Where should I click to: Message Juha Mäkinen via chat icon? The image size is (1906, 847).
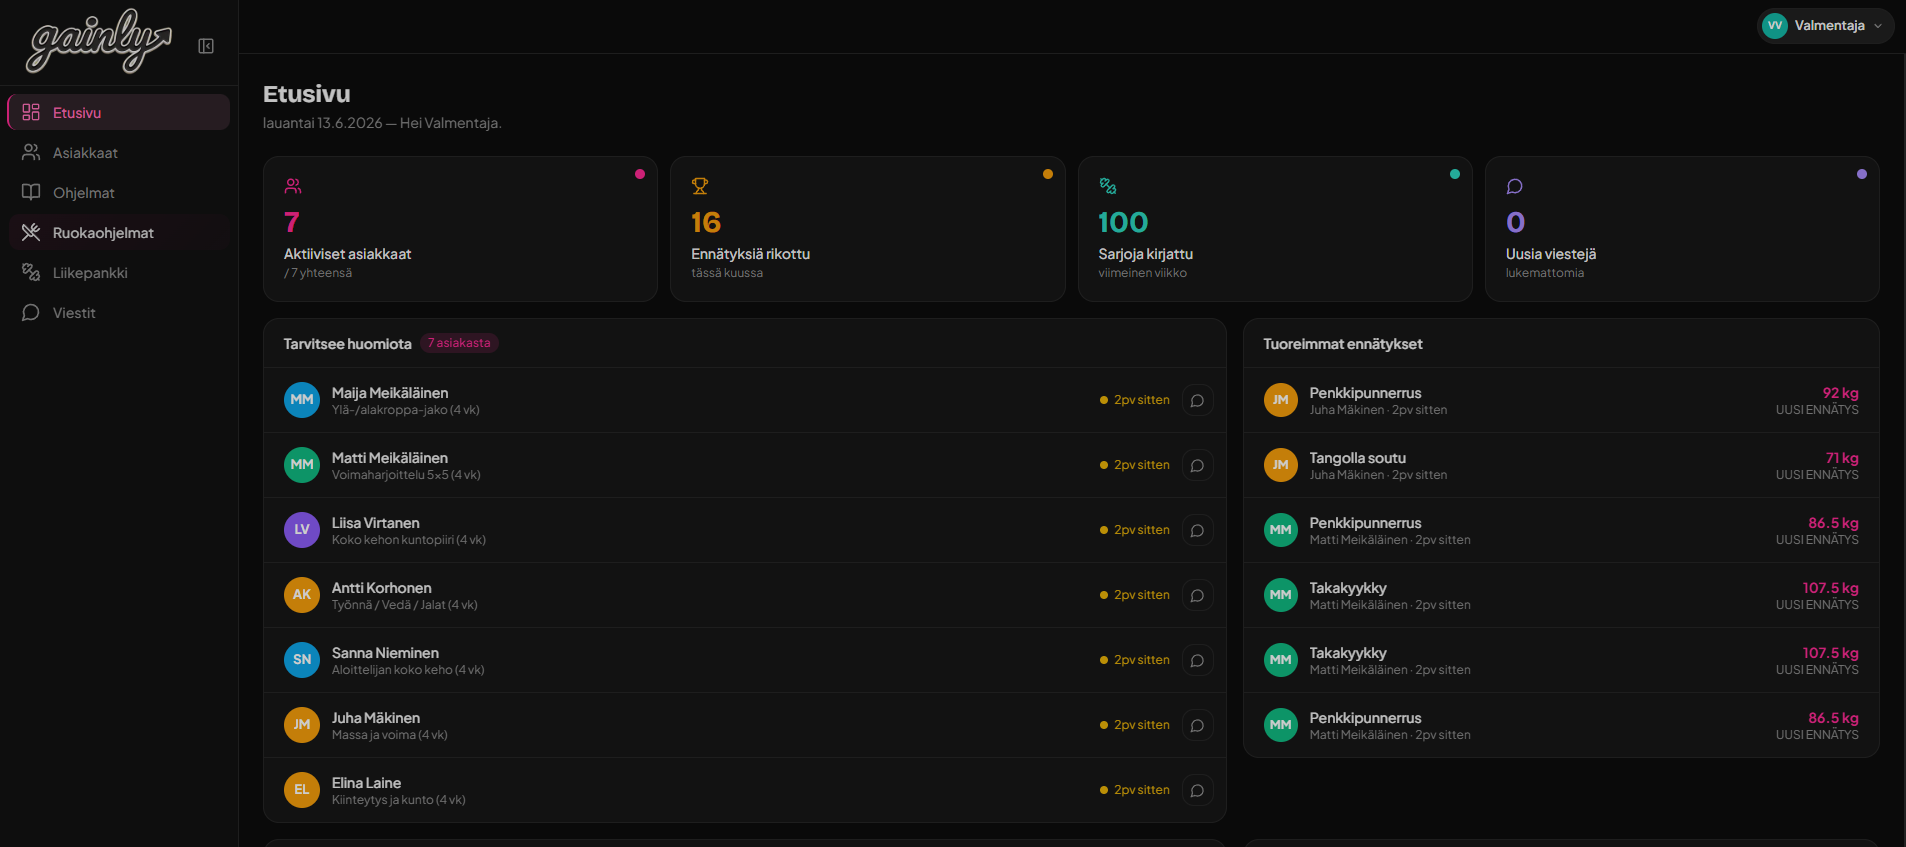point(1197,725)
